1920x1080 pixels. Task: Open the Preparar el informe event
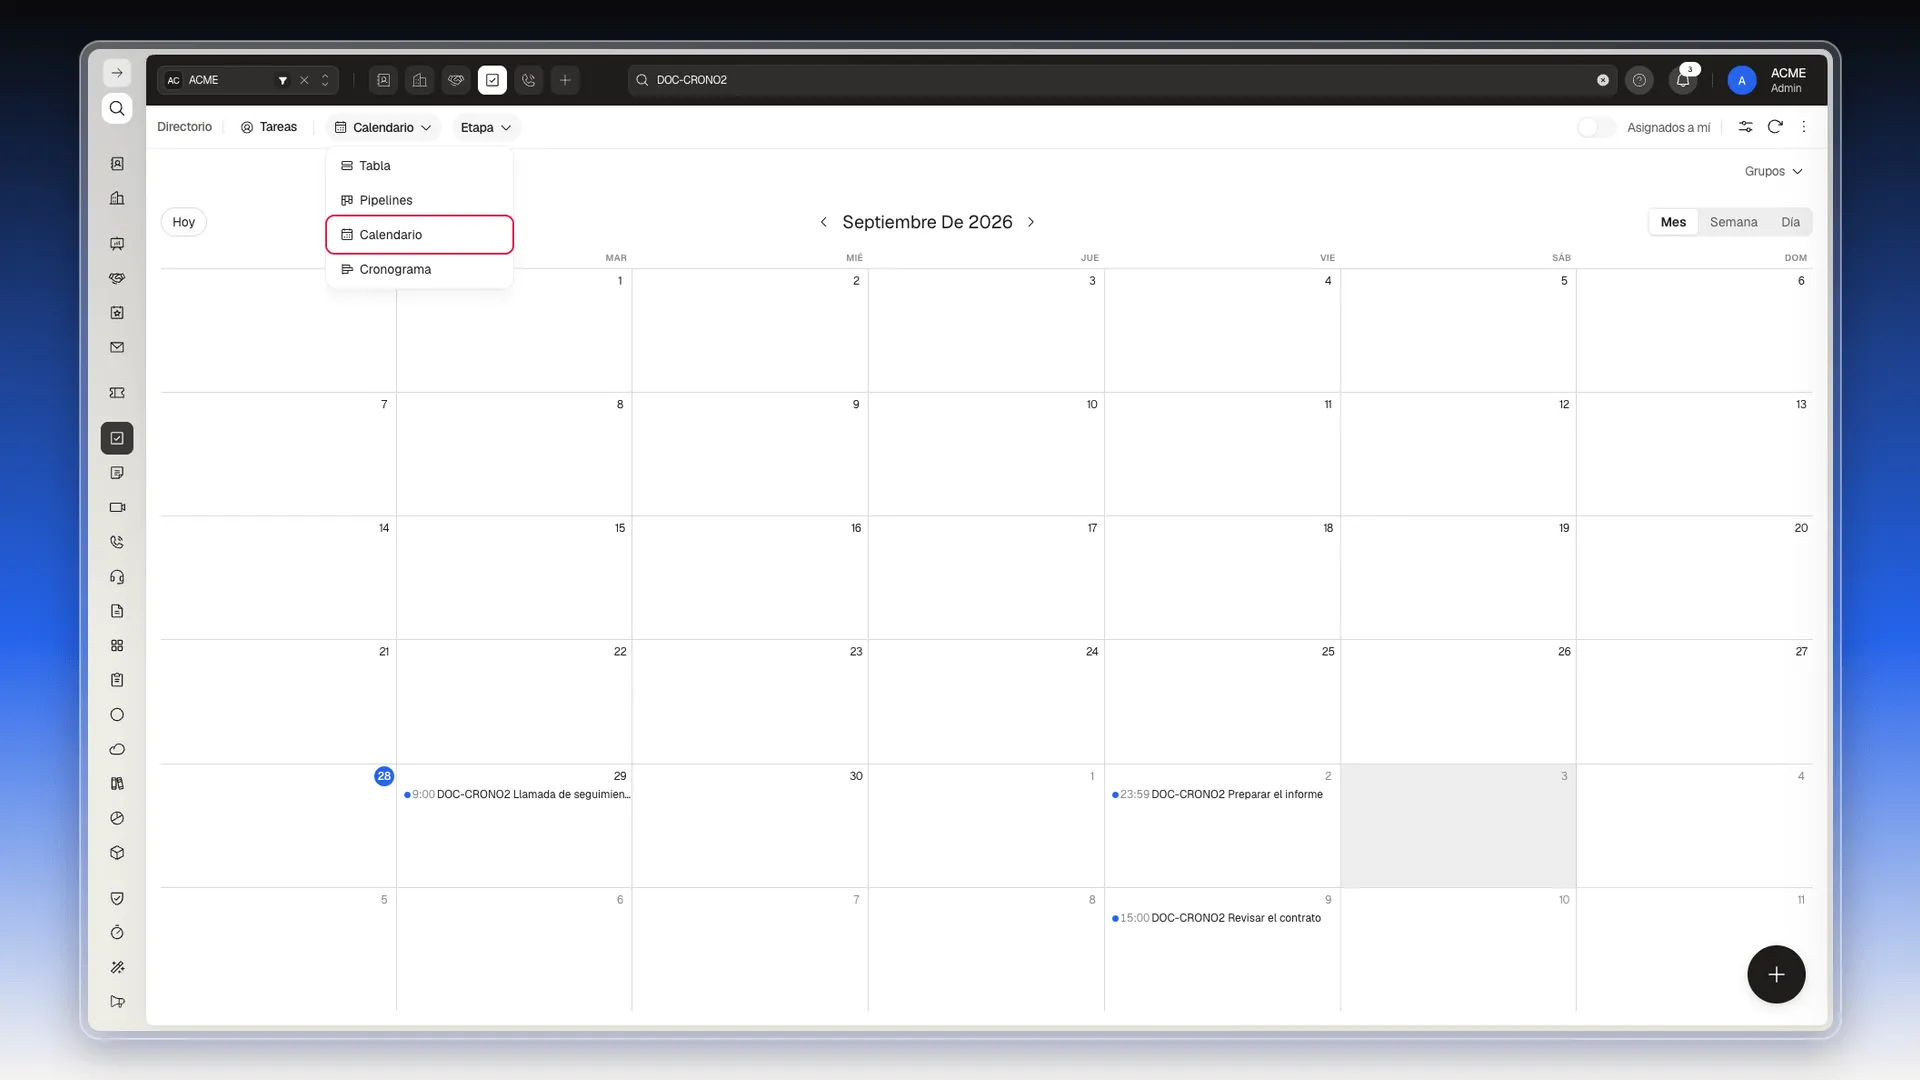click(1217, 794)
